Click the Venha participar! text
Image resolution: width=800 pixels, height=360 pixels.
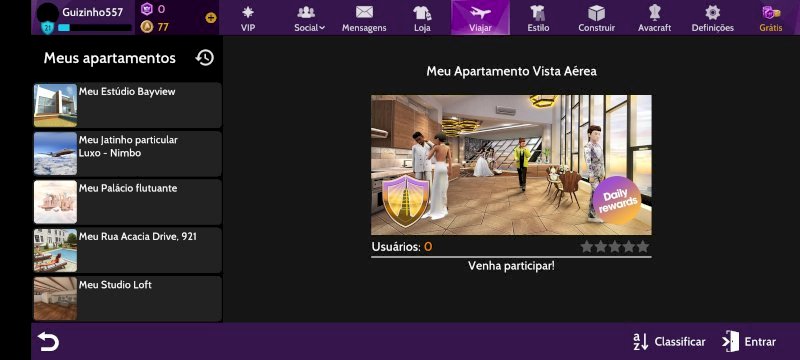tap(511, 266)
